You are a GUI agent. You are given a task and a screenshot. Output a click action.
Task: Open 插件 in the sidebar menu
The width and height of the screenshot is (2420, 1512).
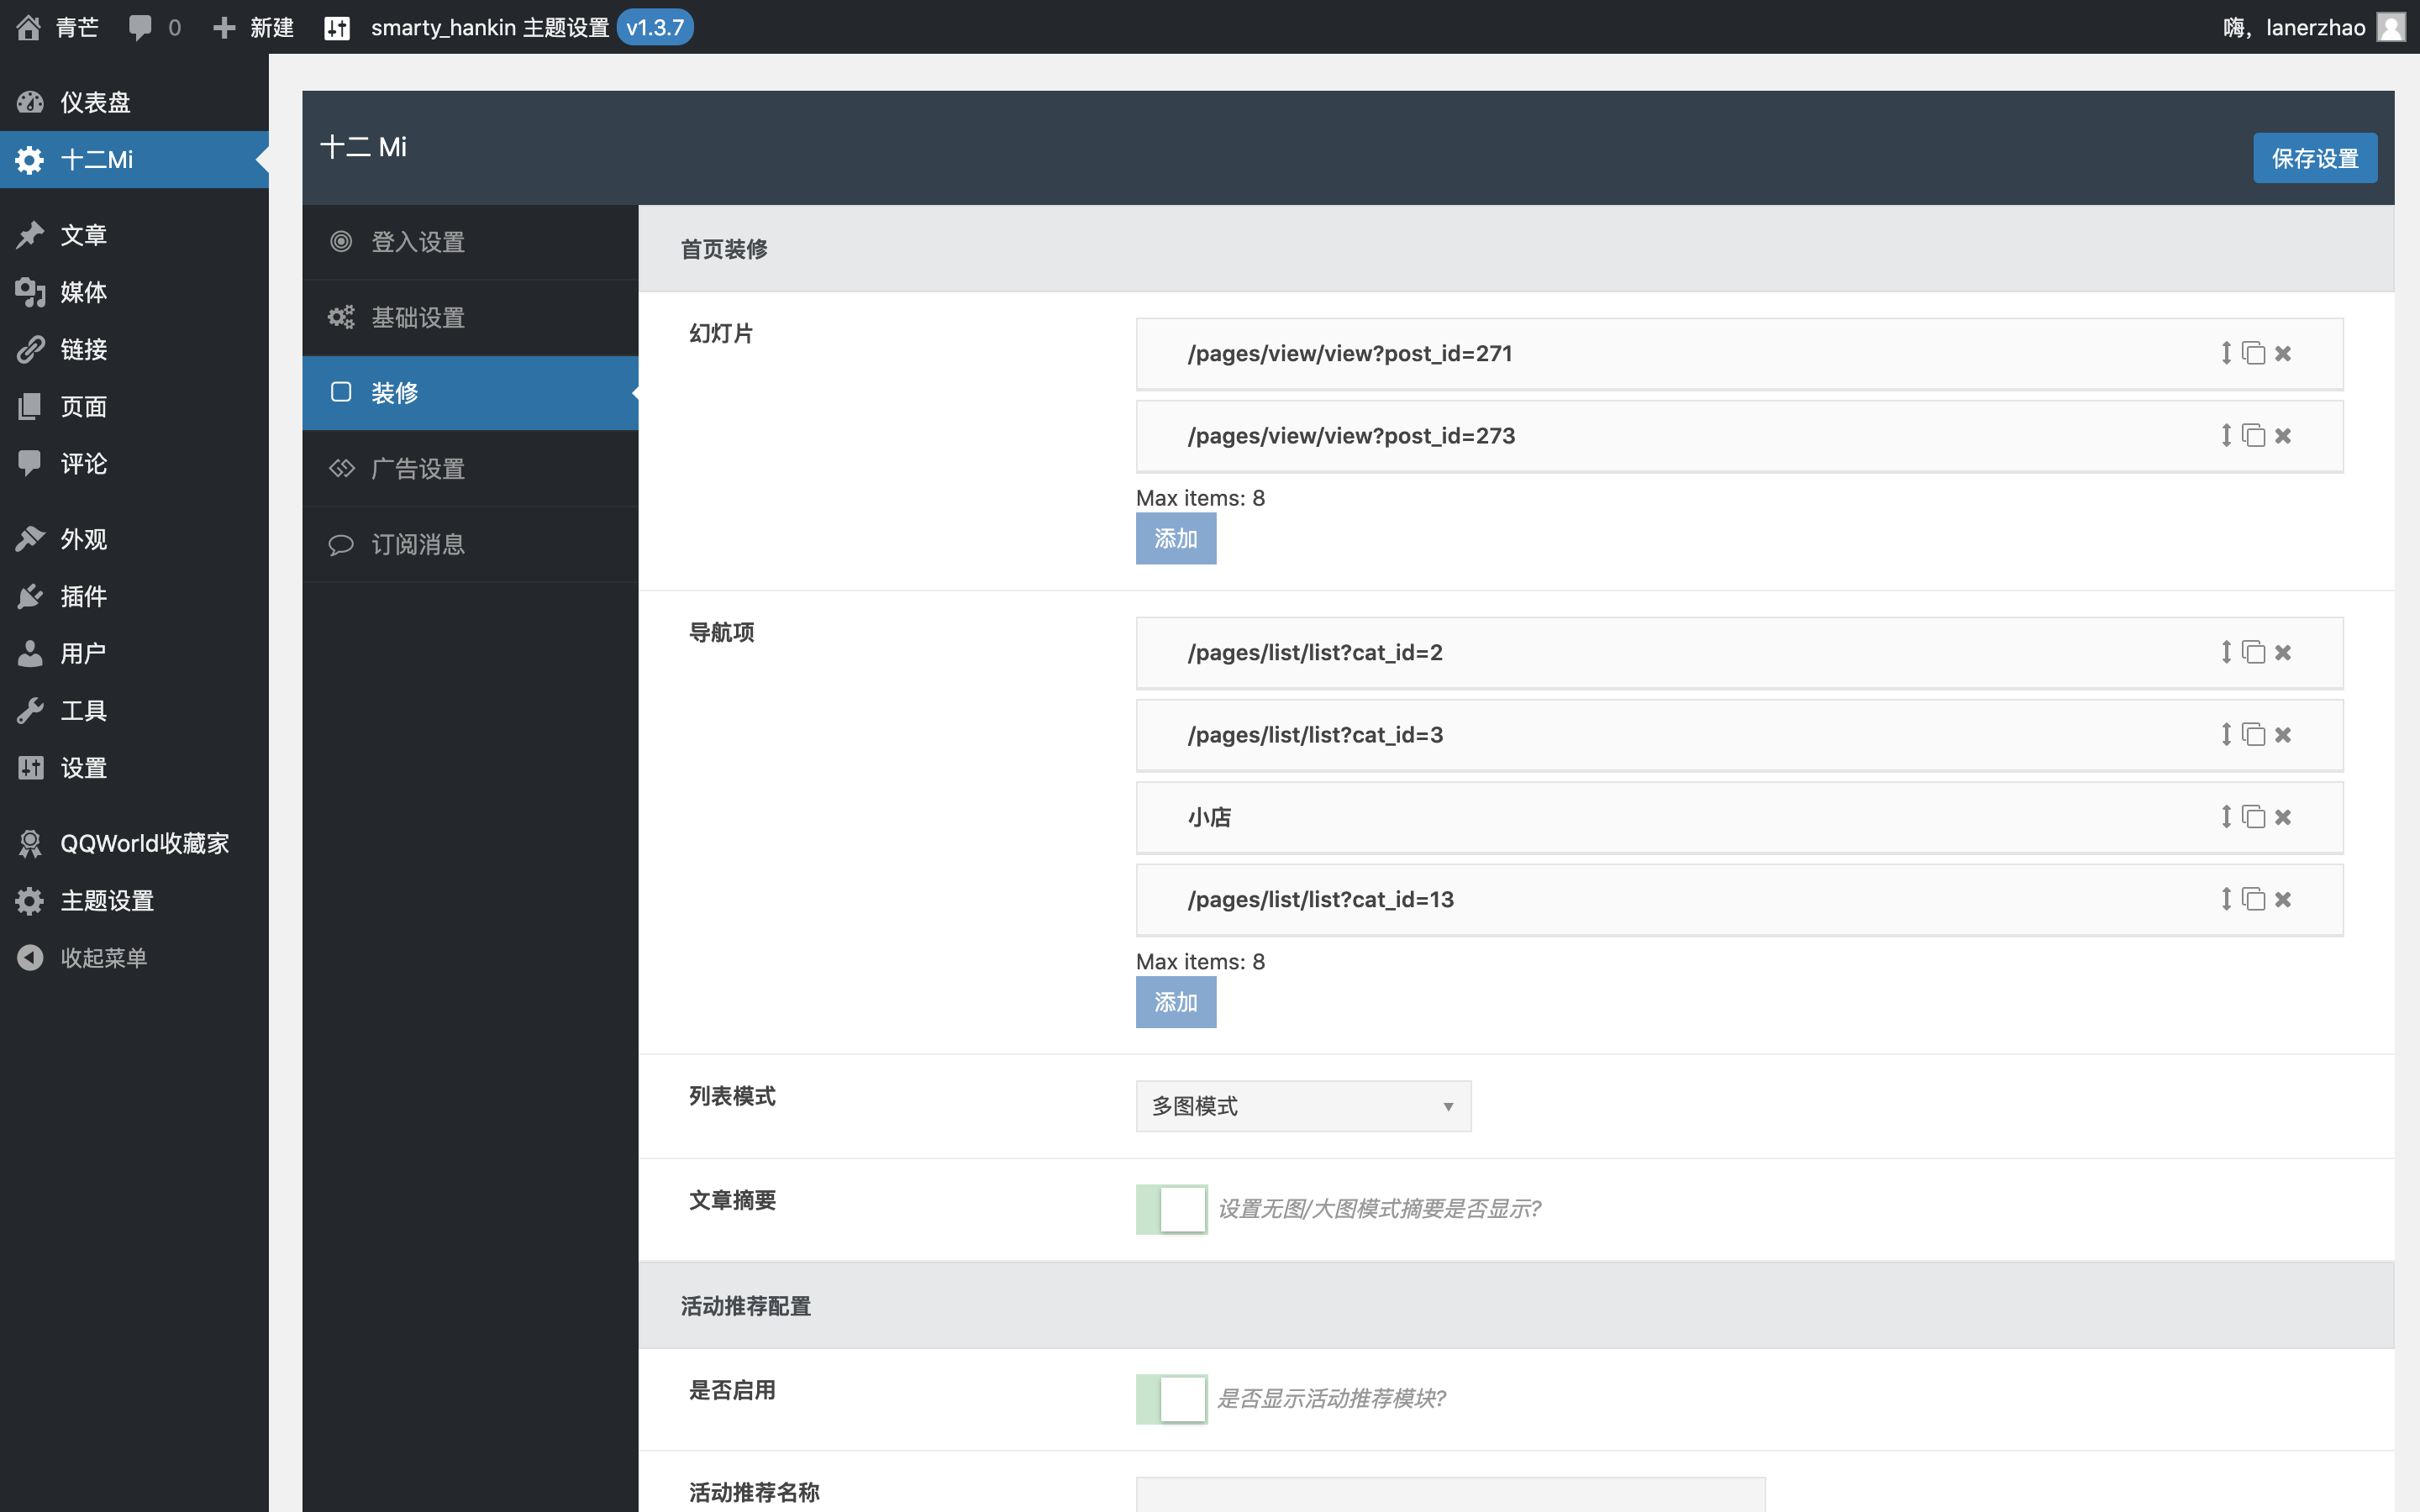pos(134,596)
